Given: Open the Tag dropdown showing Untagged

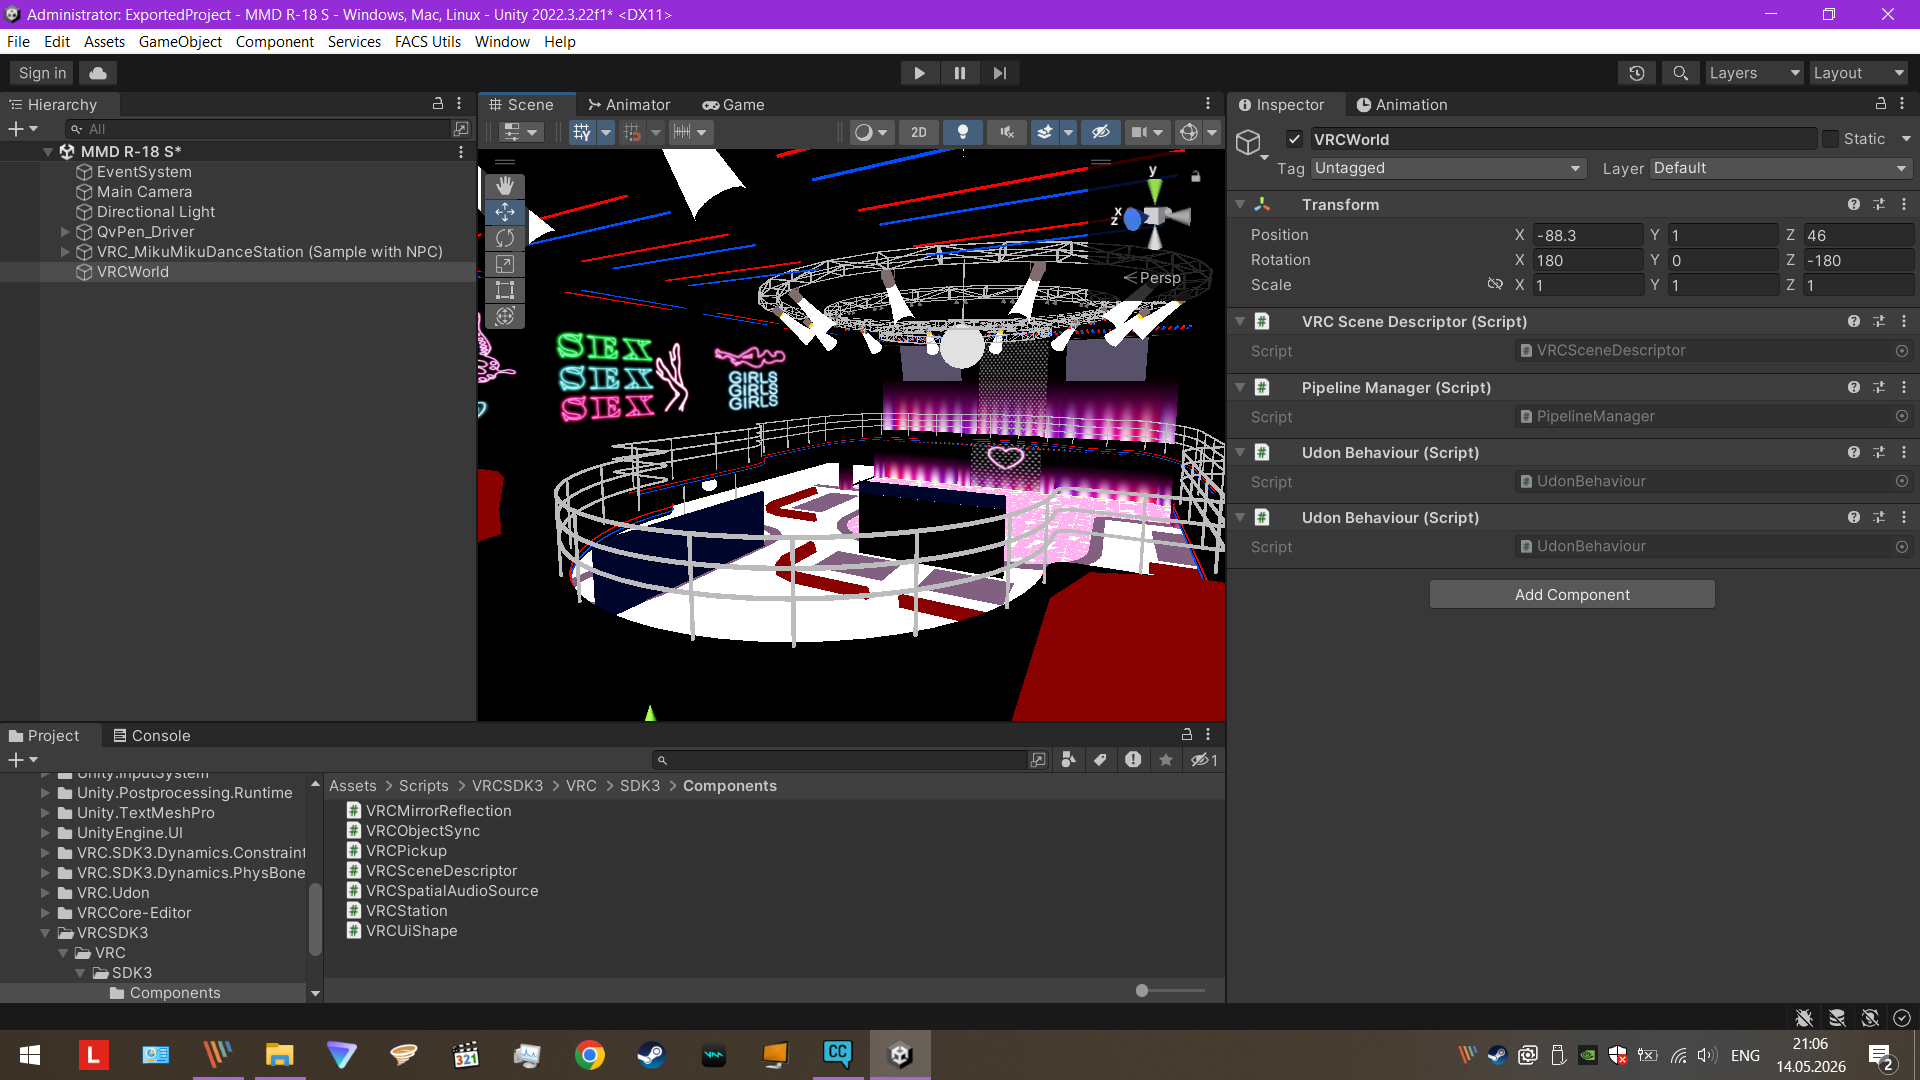Looking at the screenshot, I should [x=1449, y=168].
